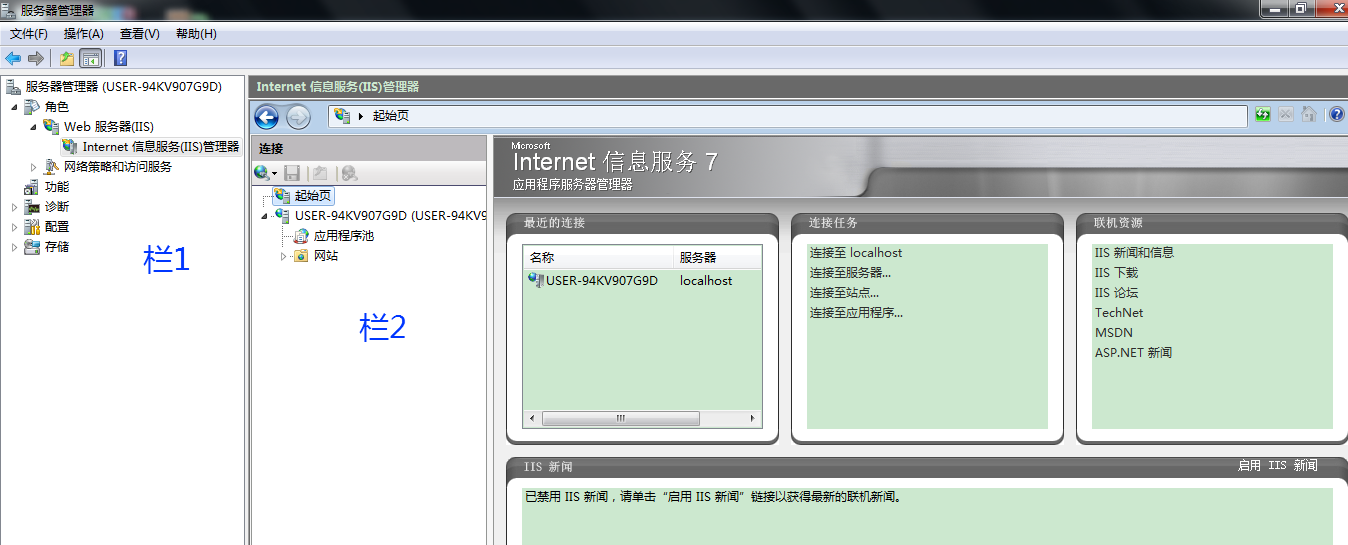Click the Up one level folder icon
Image resolution: width=1348 pixels, height=545 pixels.
click(x=66, y=58)
